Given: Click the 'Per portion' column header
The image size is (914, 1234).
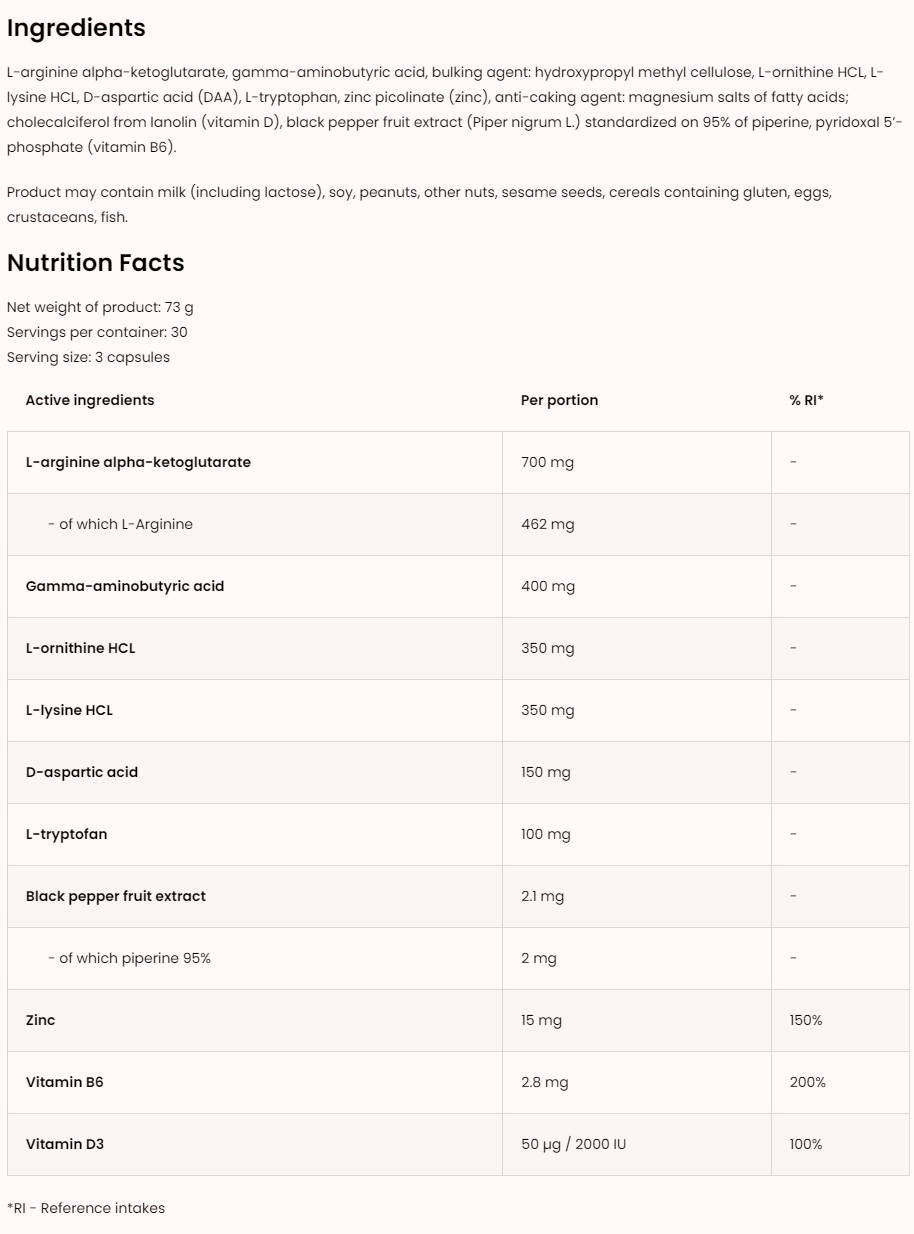Looking at the screenshot, I should [x=559, y=400].
